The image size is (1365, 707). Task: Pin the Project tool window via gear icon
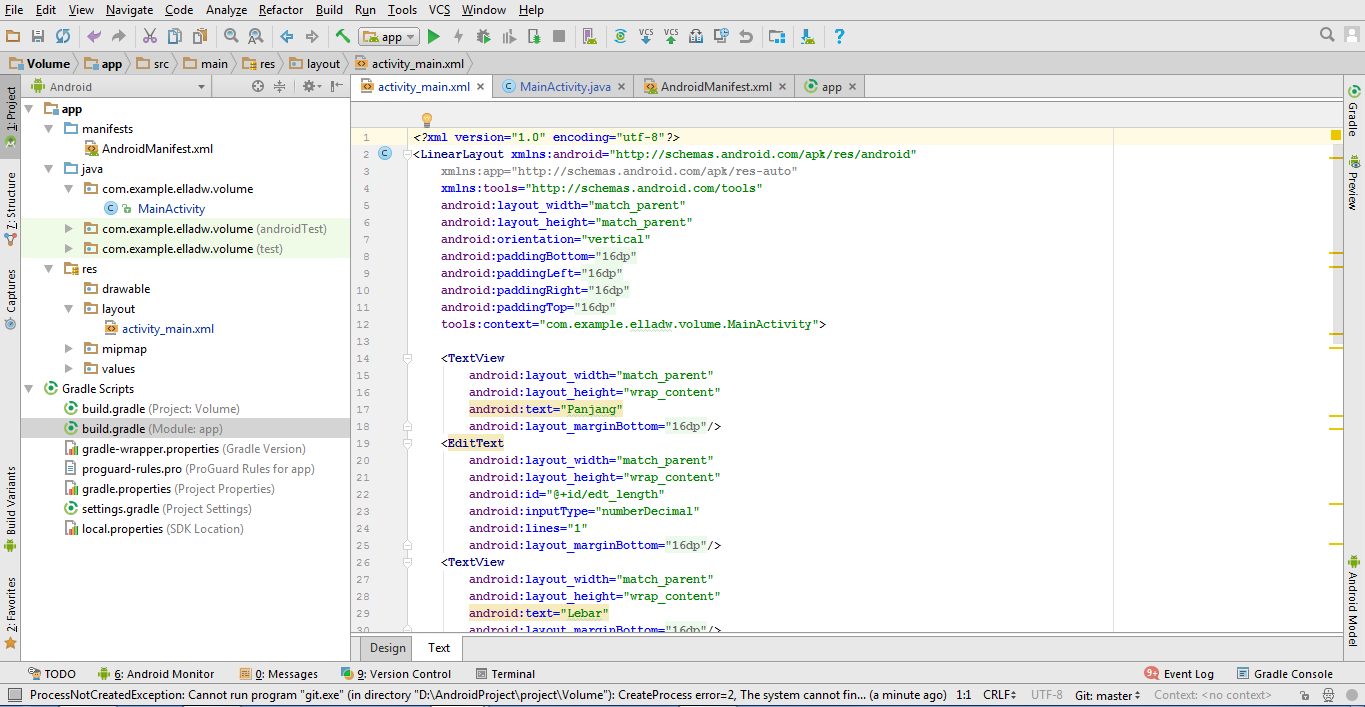(309, 86)
